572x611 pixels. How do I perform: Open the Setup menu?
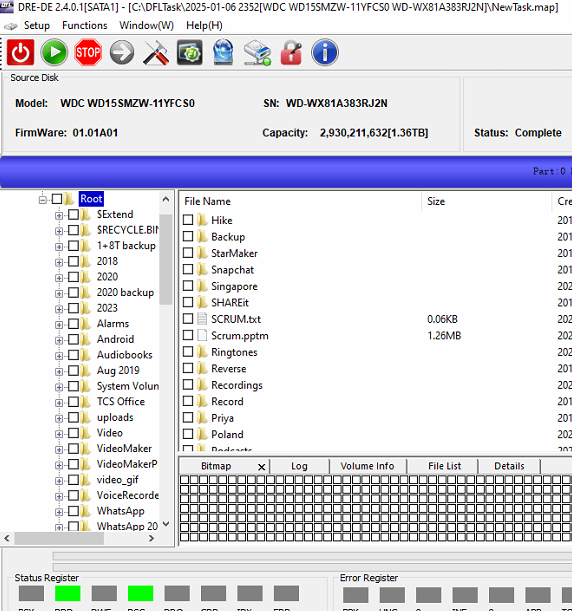tap(37, 25)
